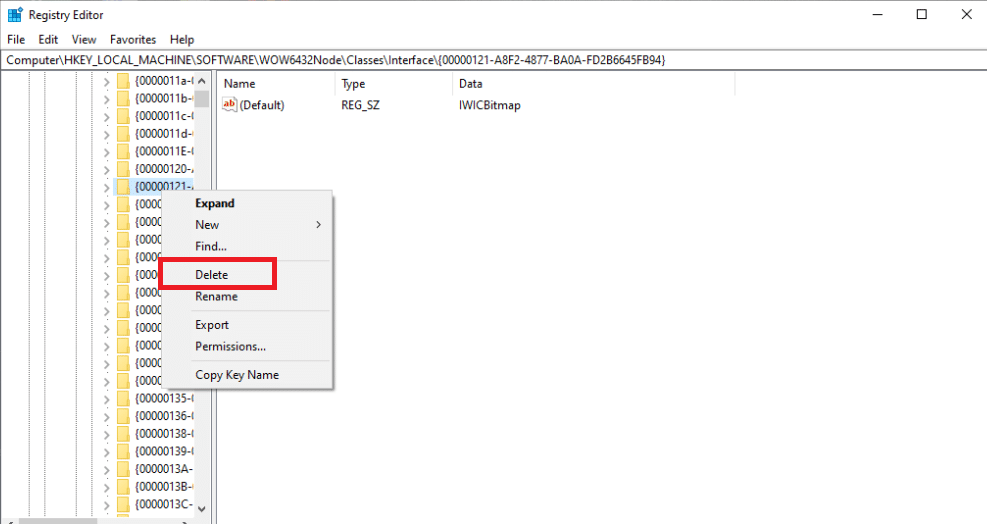Select the {0000013A- key label
Viewport: 987px width, 524px height.
tap(164, 469)
